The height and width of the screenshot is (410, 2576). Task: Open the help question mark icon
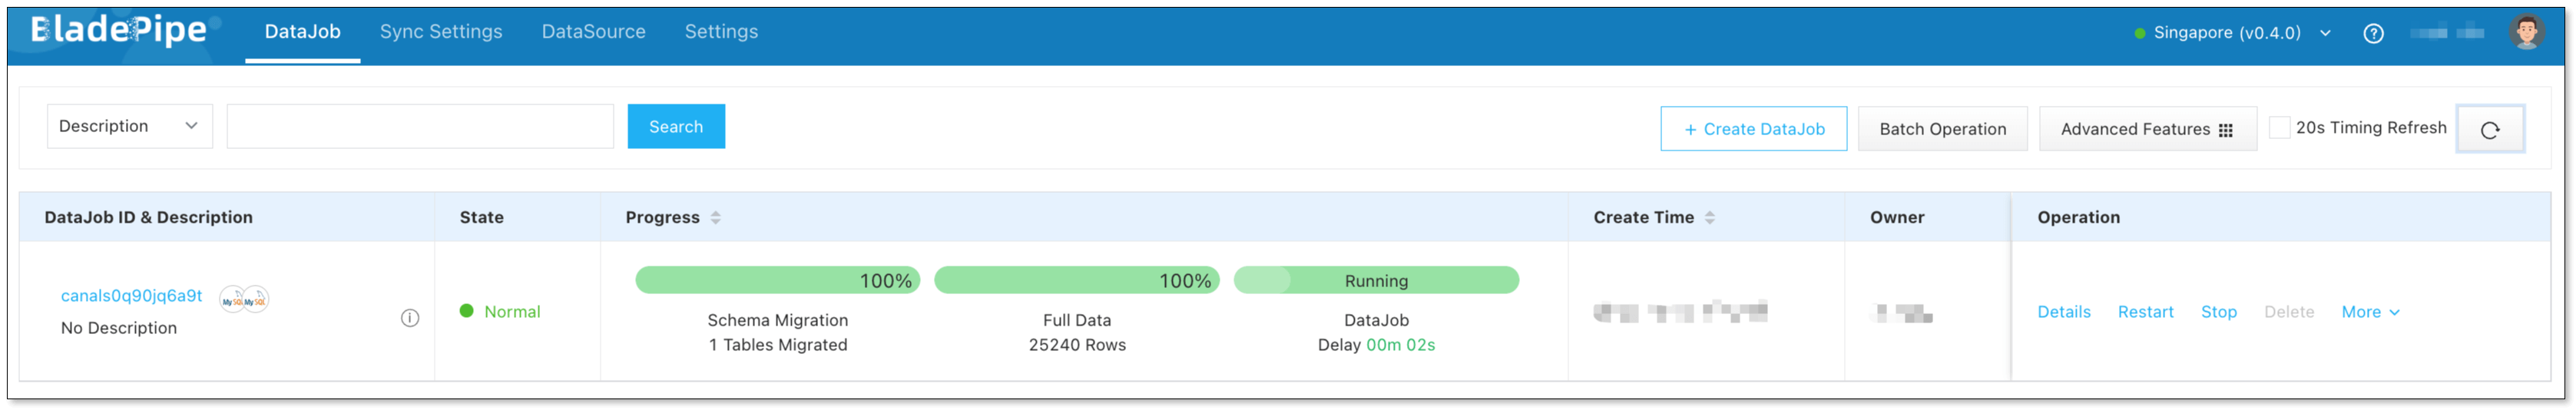[x=2373, y=33]
